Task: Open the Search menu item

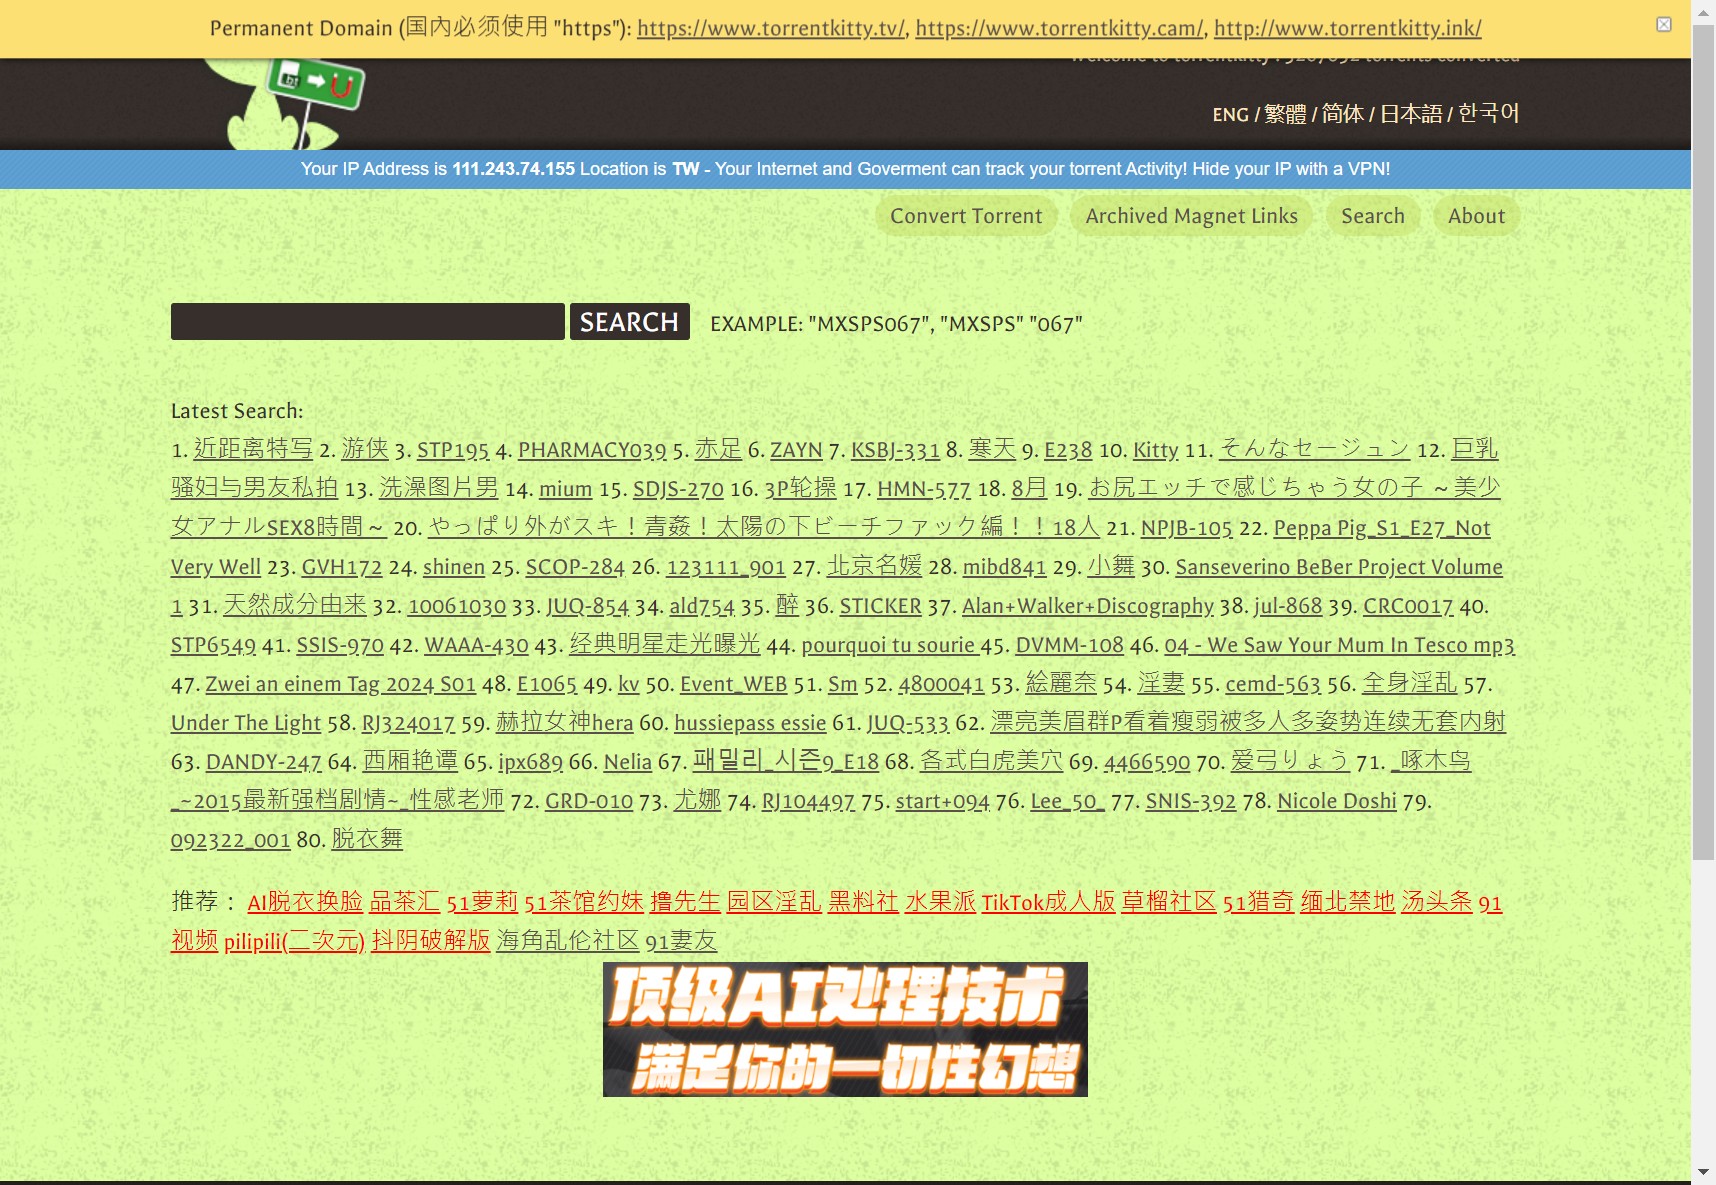Action: click(x=1372, y=216)
